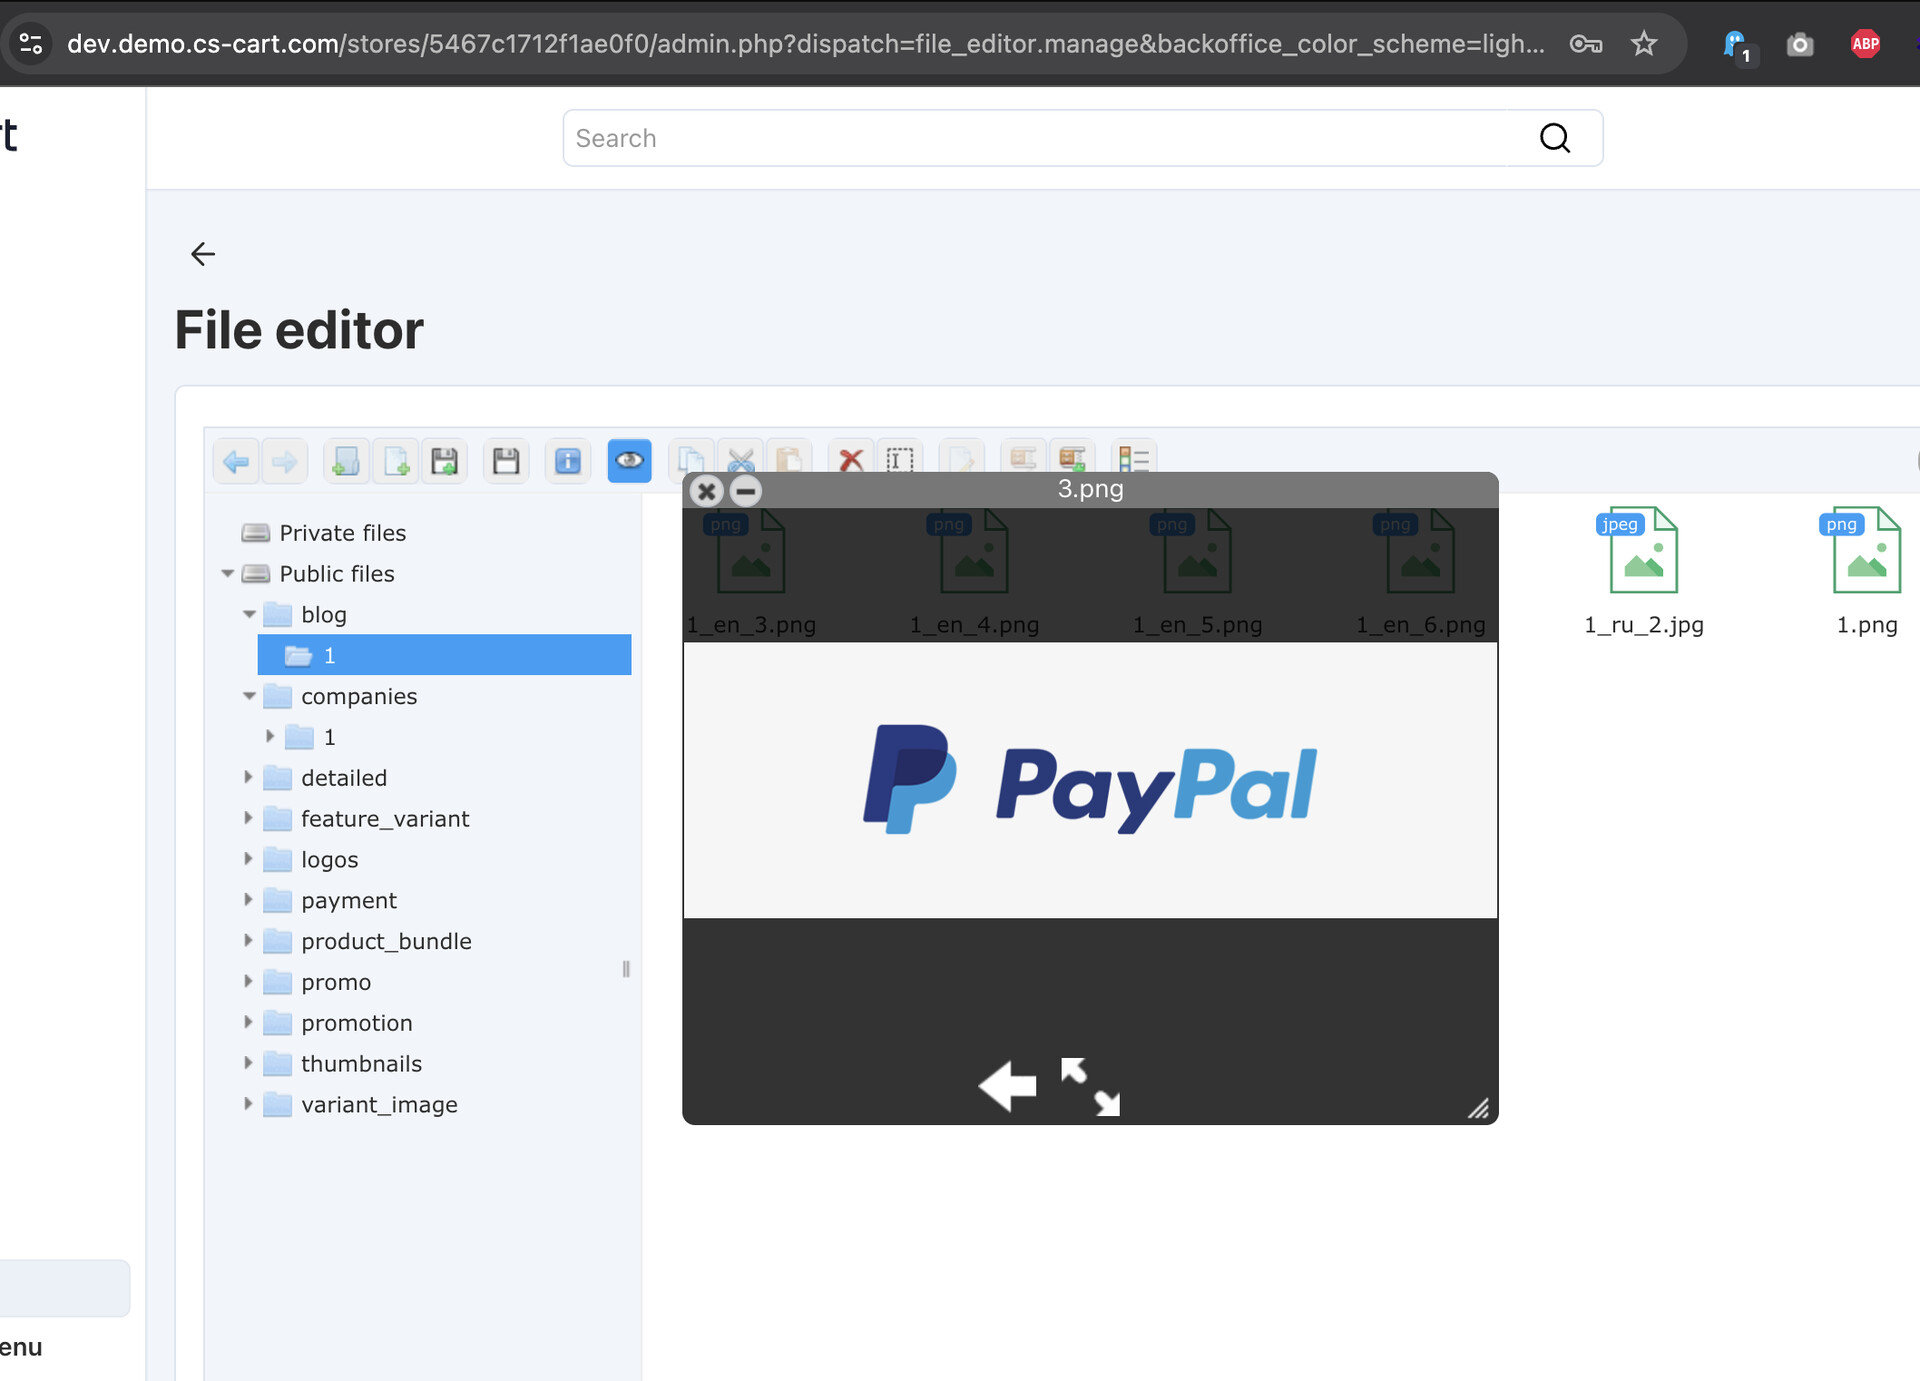
Task: Collapse the blog folder tree arrow
Action: pos(249,614)
